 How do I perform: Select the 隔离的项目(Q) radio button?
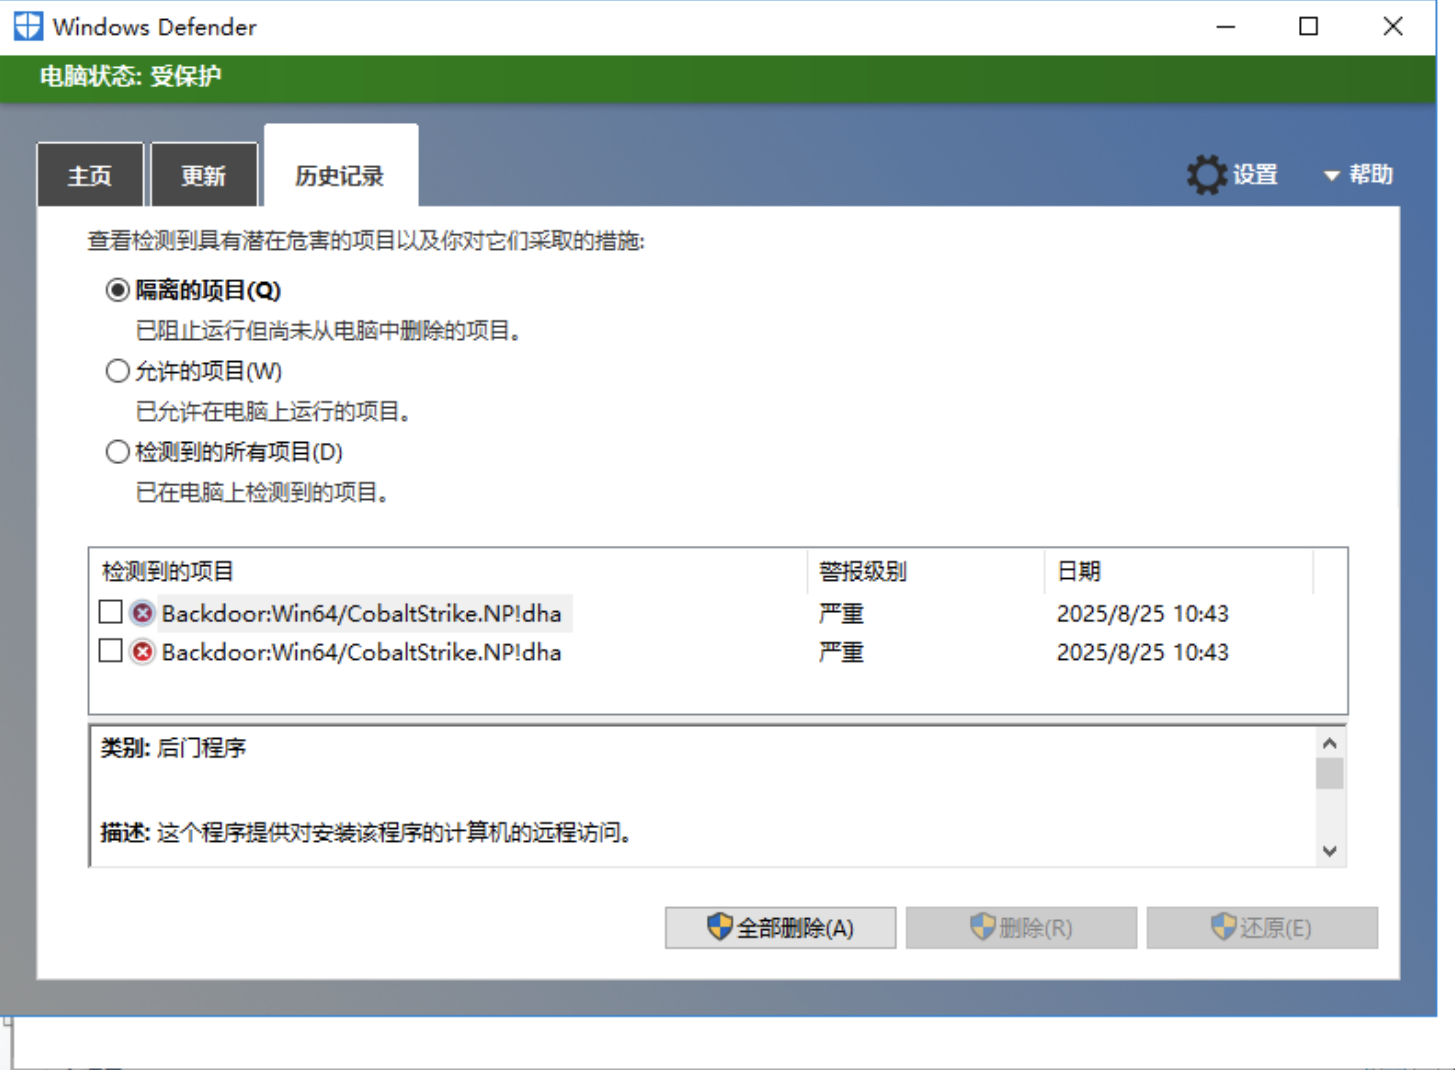tap(118, 290)
